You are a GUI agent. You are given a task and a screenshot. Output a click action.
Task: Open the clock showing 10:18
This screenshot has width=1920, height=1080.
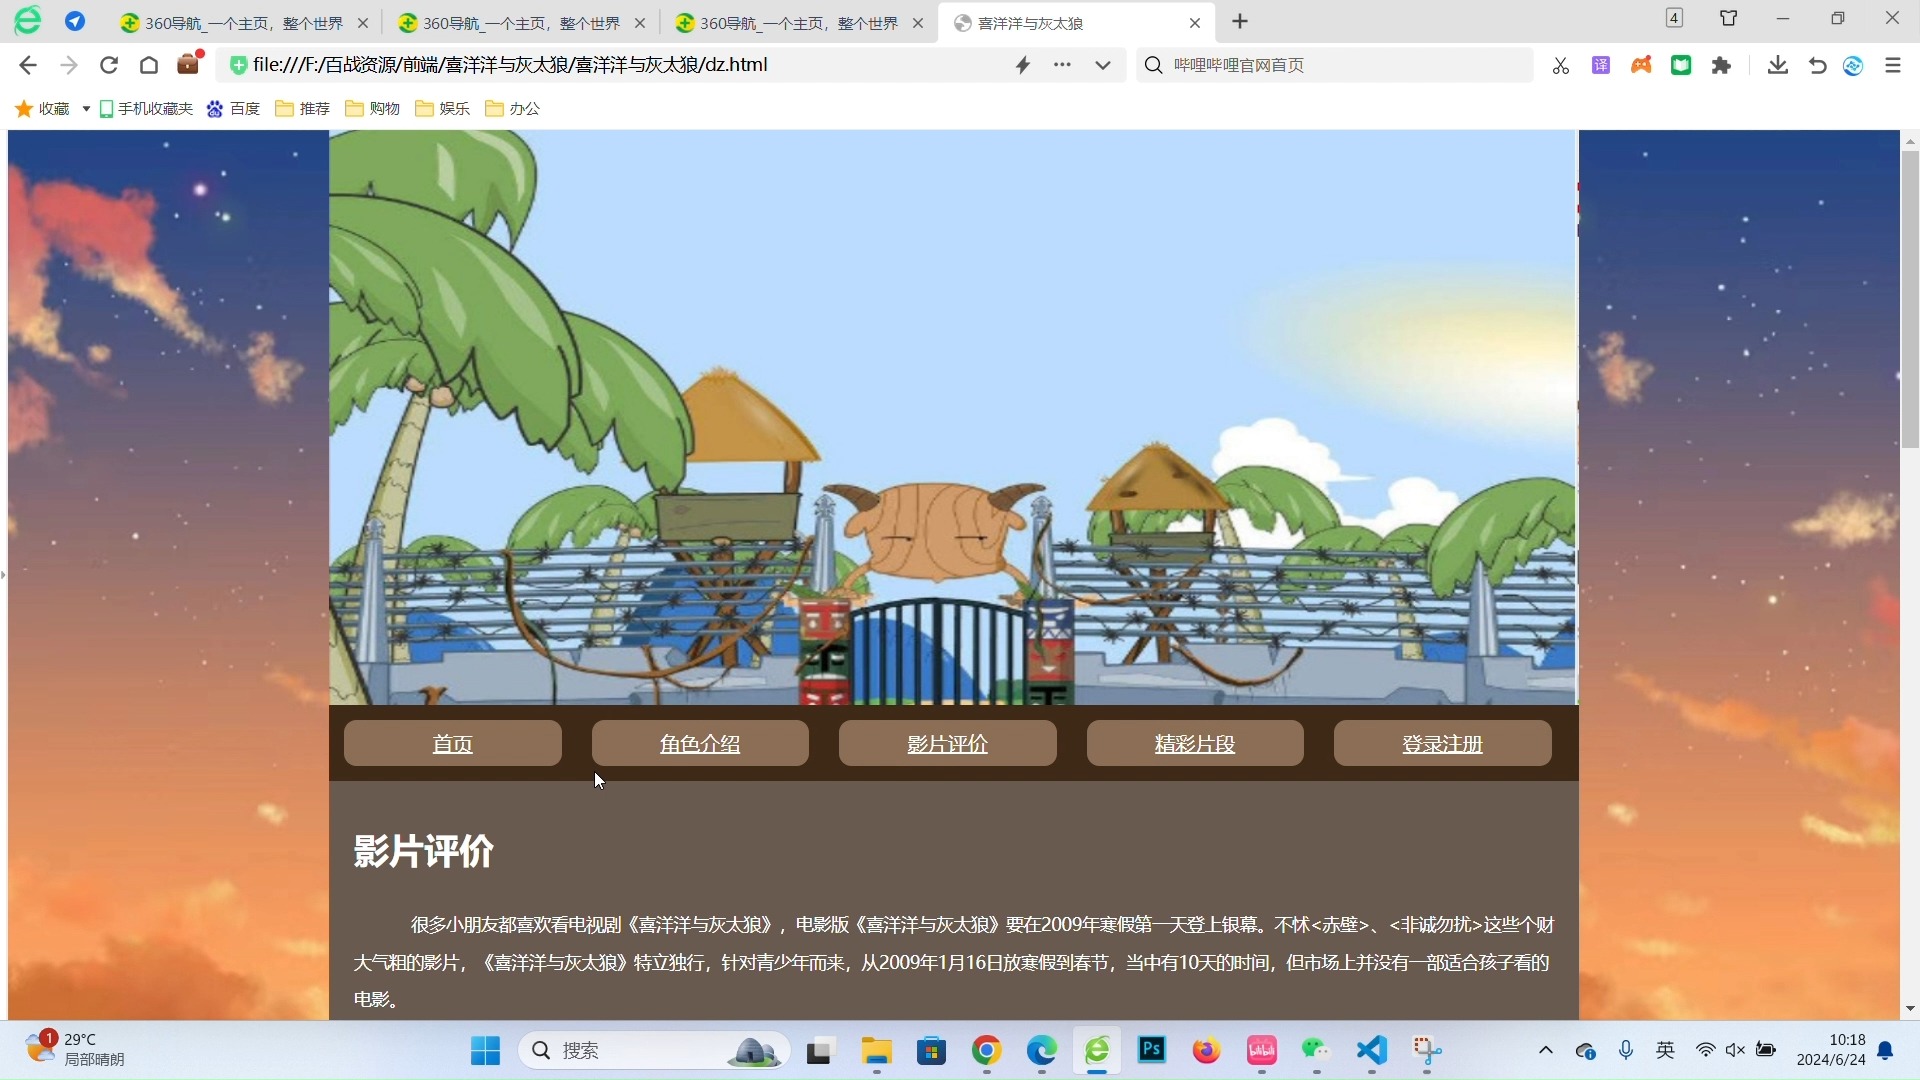pyautogui.click(x=1831, y=1050)
